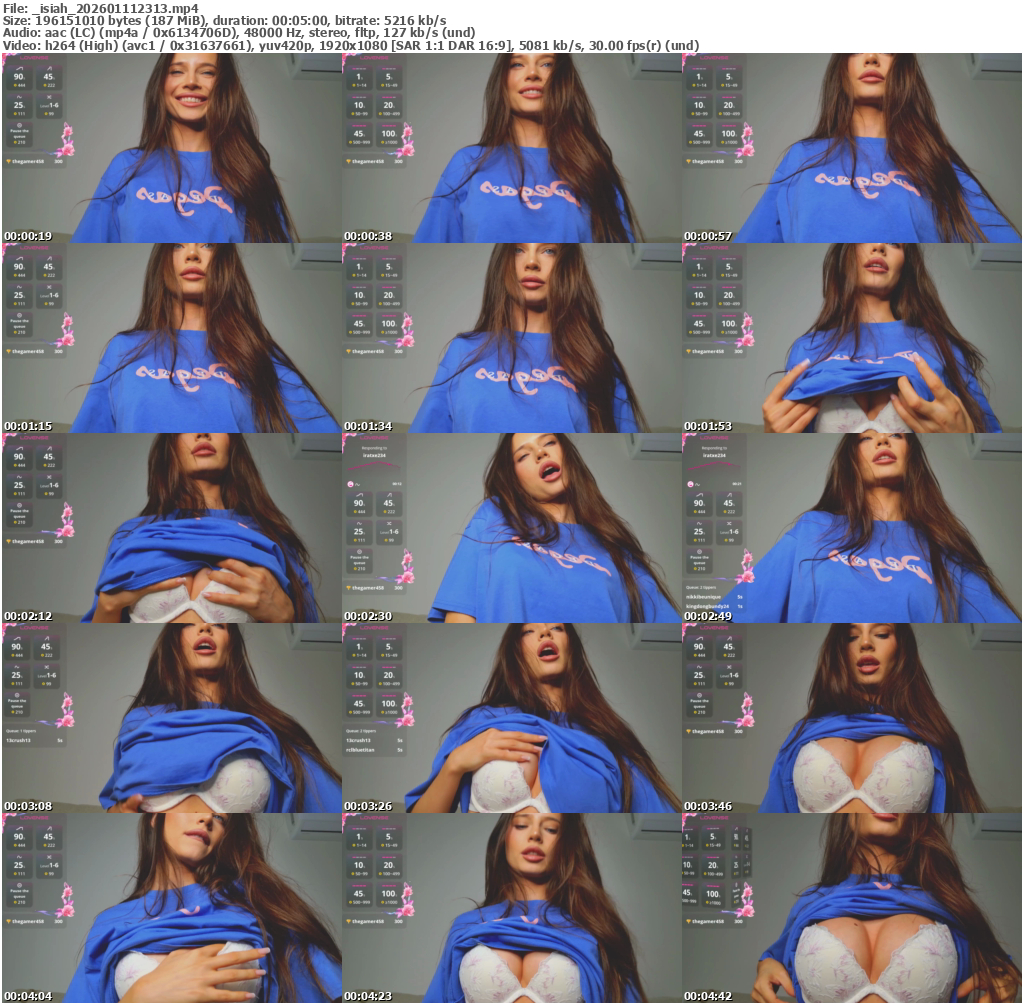
Task: Select the thumbnail timestamped 00:04:04
Action: 171,908
